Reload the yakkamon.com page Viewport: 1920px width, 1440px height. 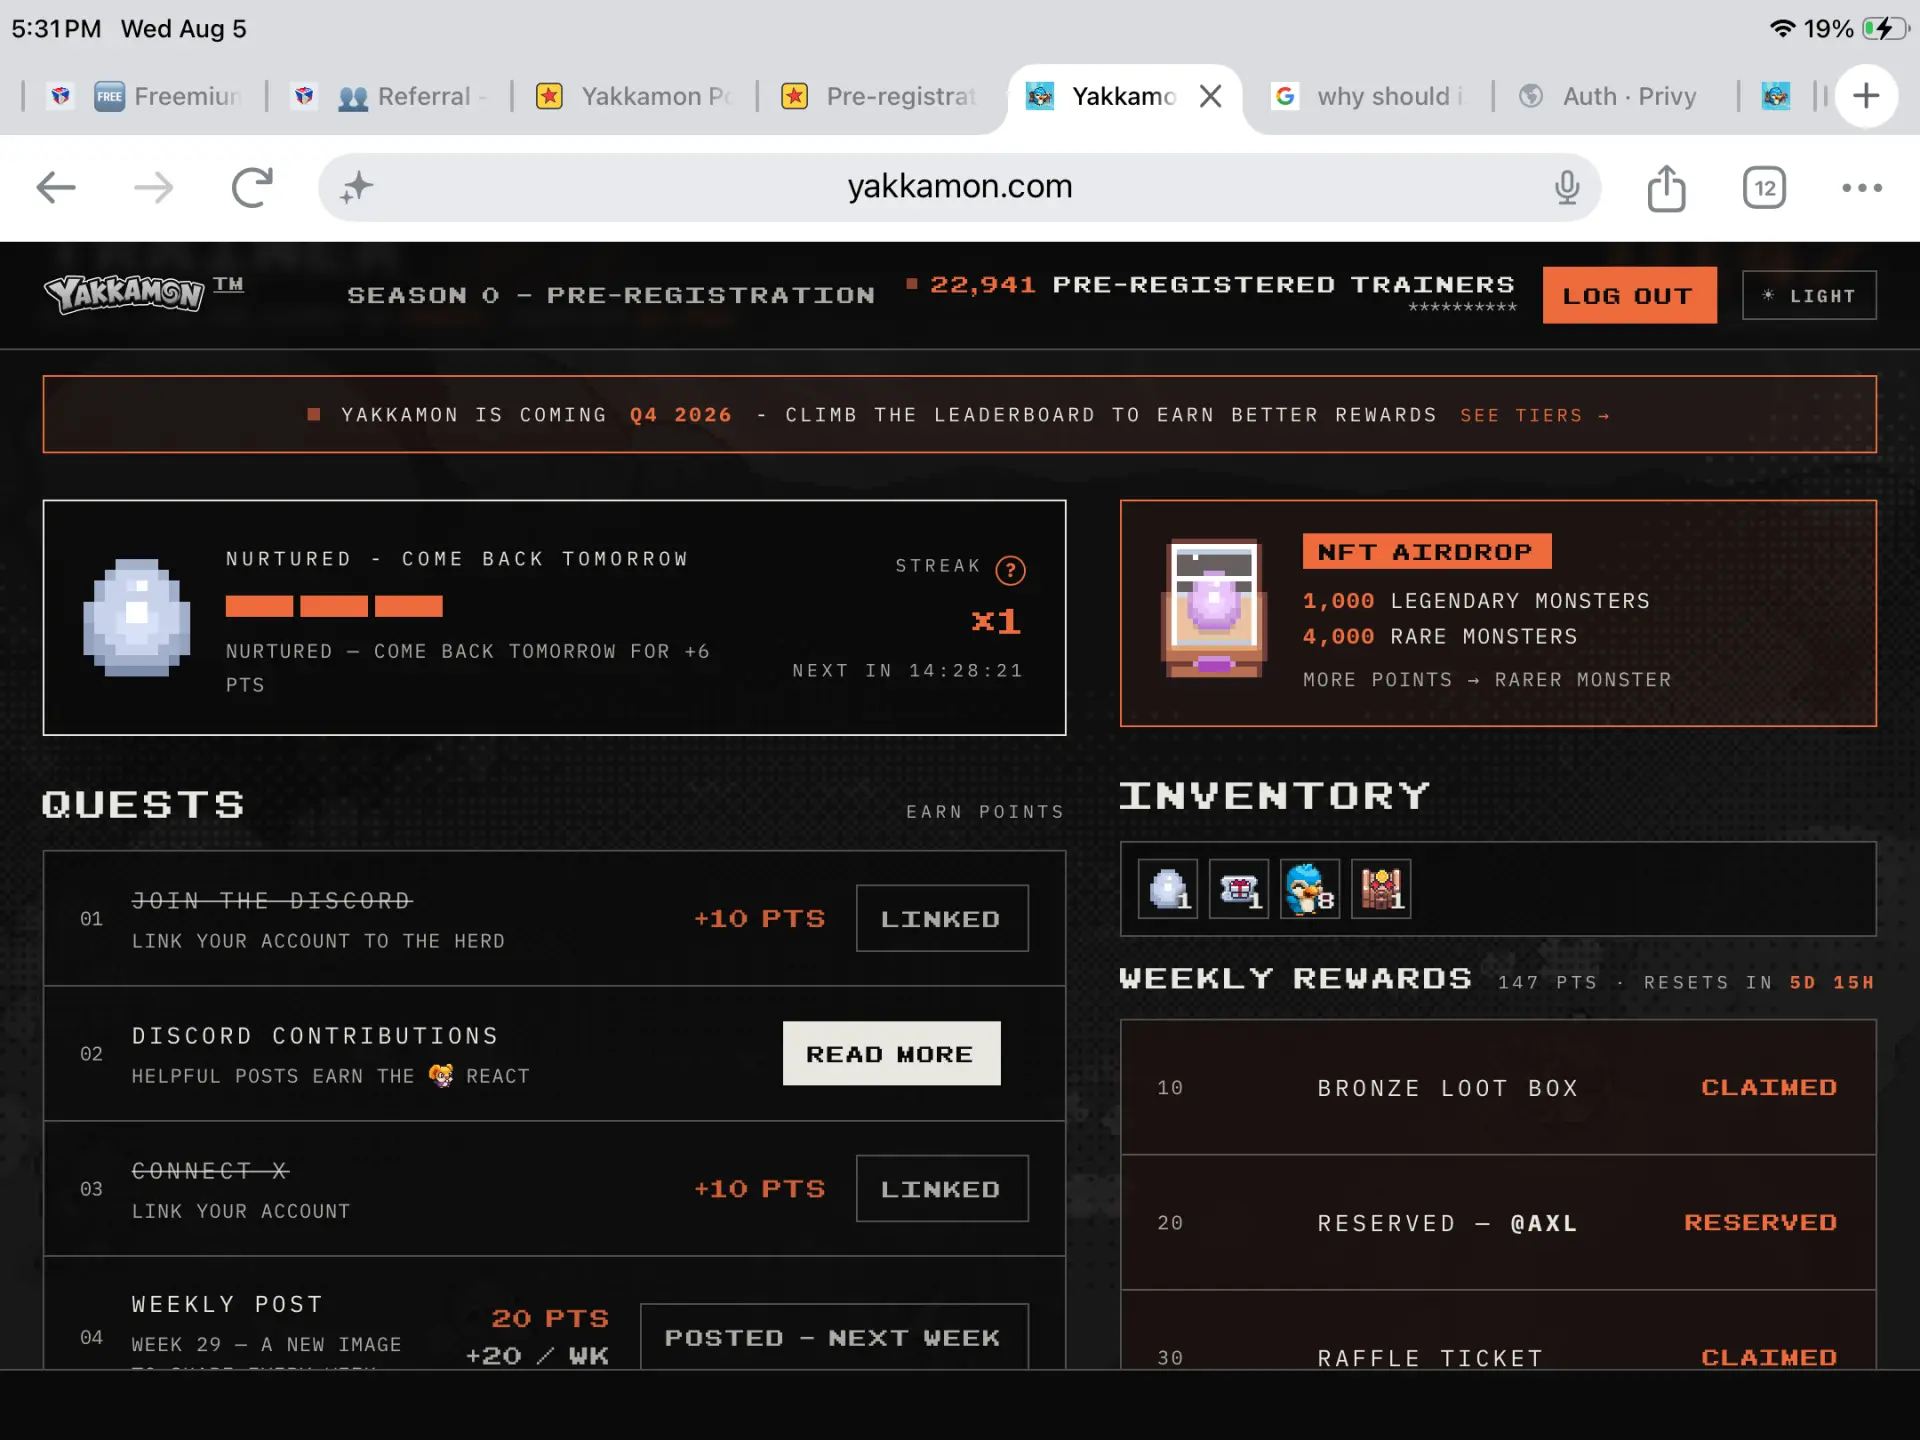[x=252, y=187]
